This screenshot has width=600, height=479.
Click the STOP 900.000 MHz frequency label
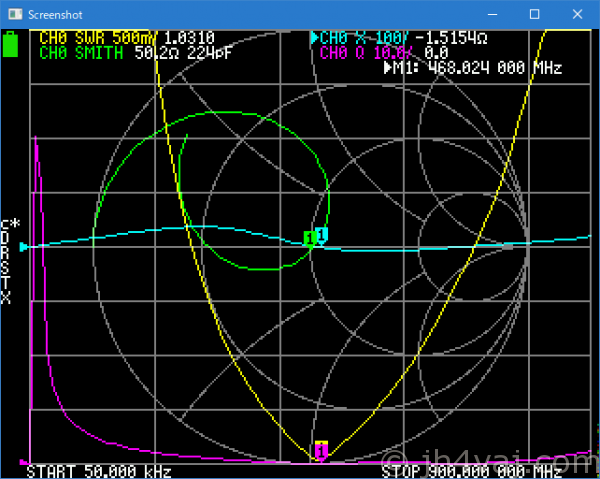point(470,471)
